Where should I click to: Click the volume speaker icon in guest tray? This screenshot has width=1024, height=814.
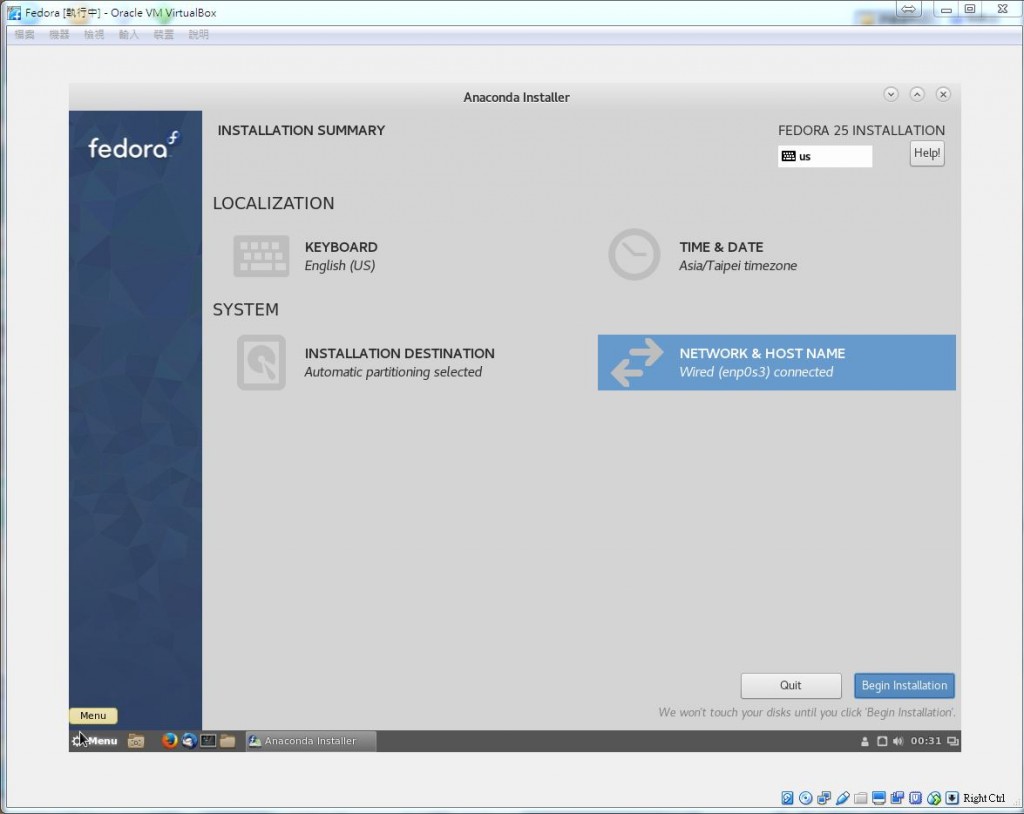pos(898,741)
